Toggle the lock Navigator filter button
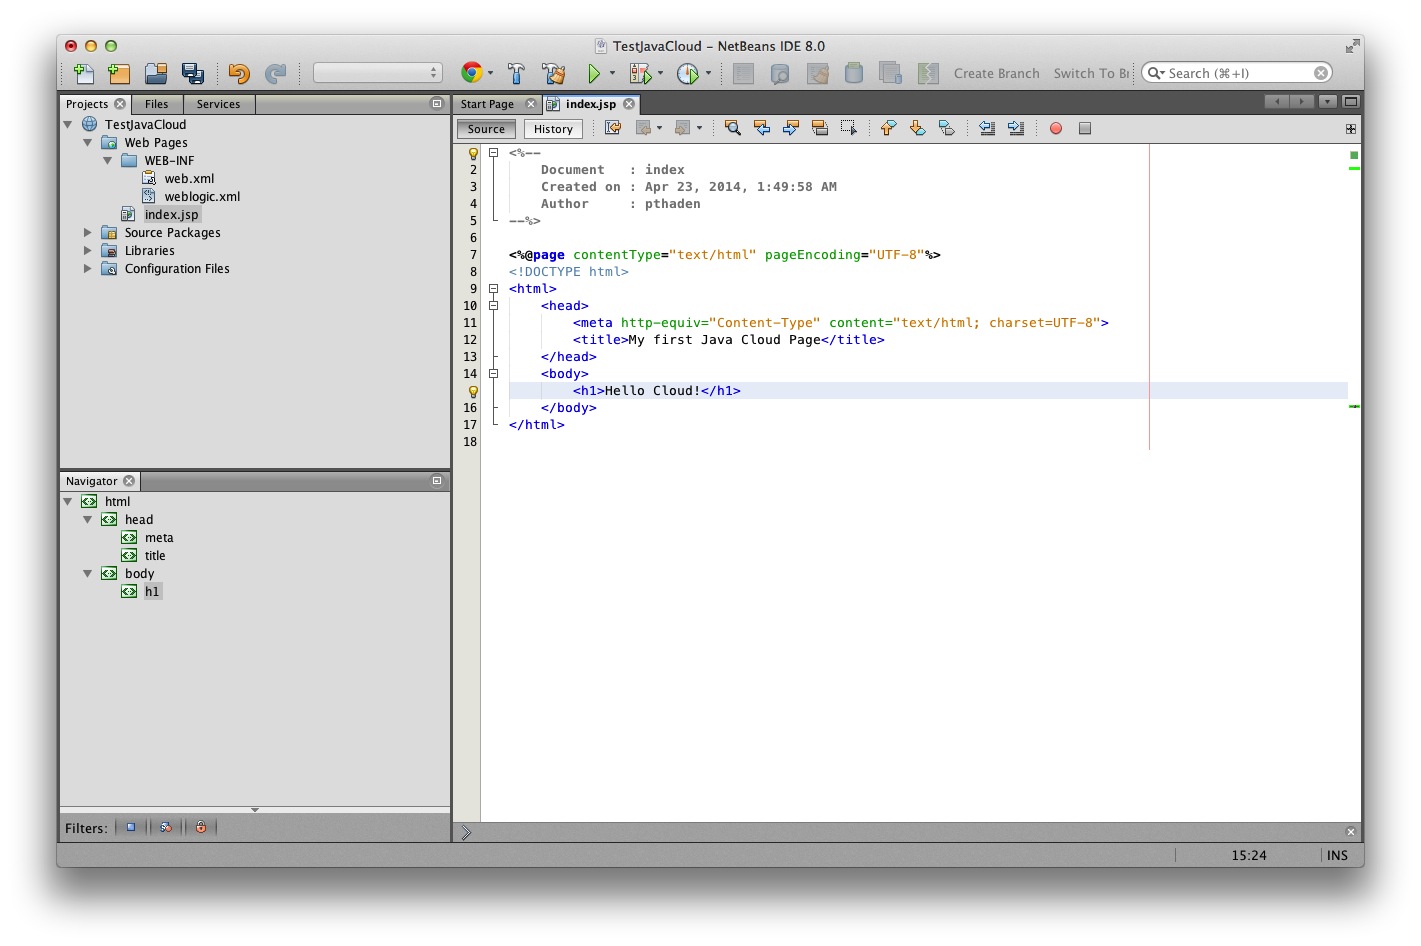Screen dimensions: 1421x946 [200, 827]
